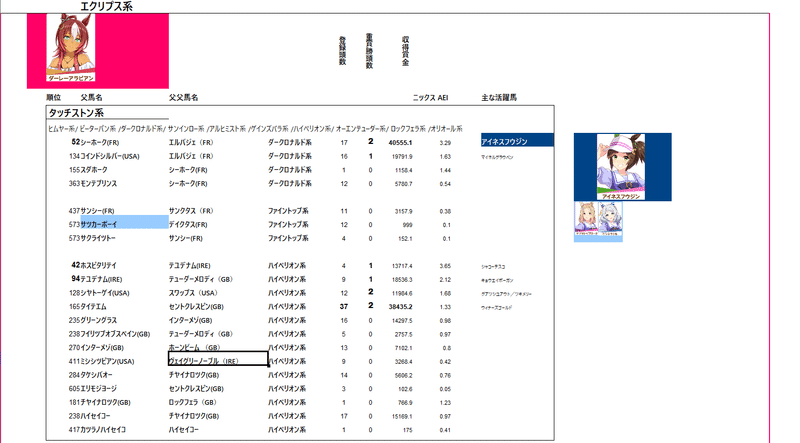Image resolution: width=800 pixels, height=443 pixels.
Task: Select the 順位 column header
Action: [54, 97]
